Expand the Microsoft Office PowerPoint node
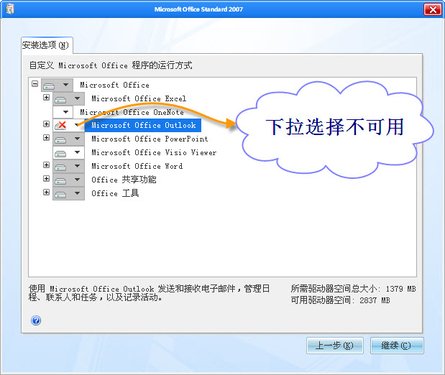 (x=46, y=138)
